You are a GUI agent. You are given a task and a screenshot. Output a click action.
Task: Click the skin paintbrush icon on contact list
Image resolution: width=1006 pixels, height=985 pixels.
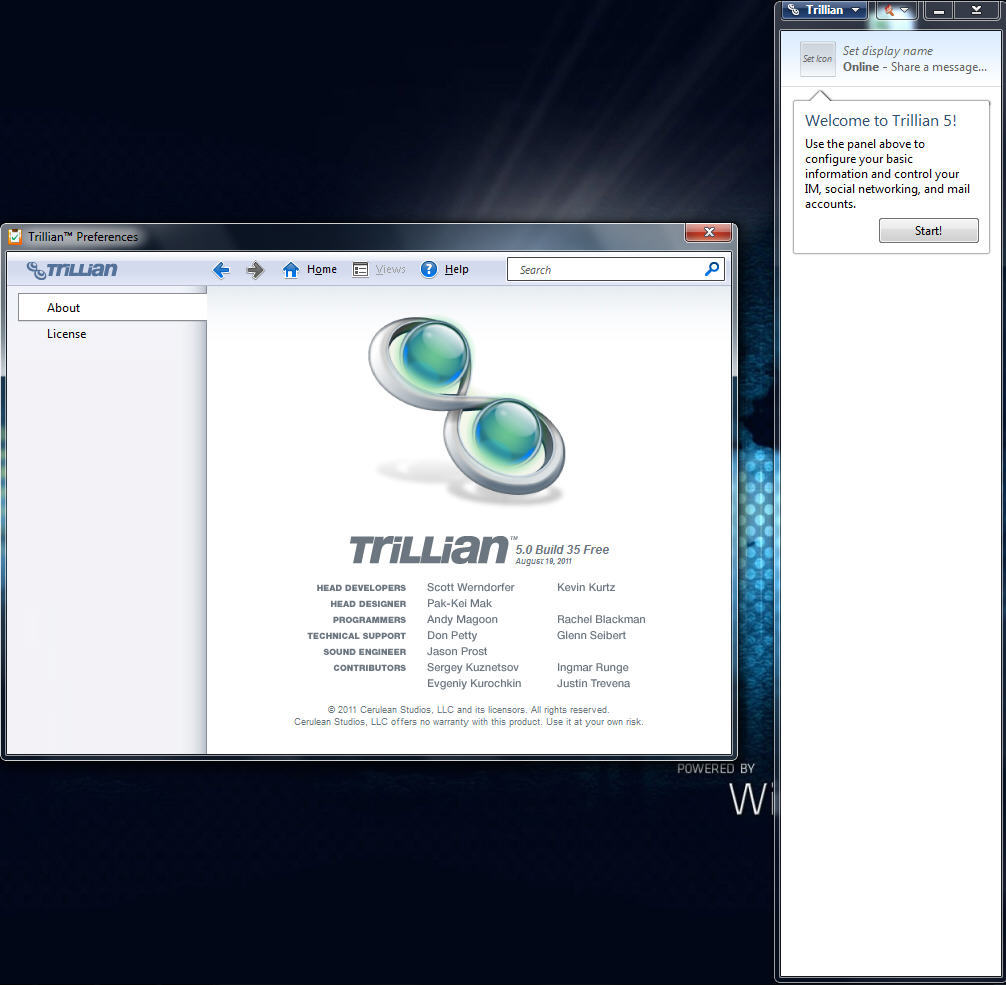[888, 11]
